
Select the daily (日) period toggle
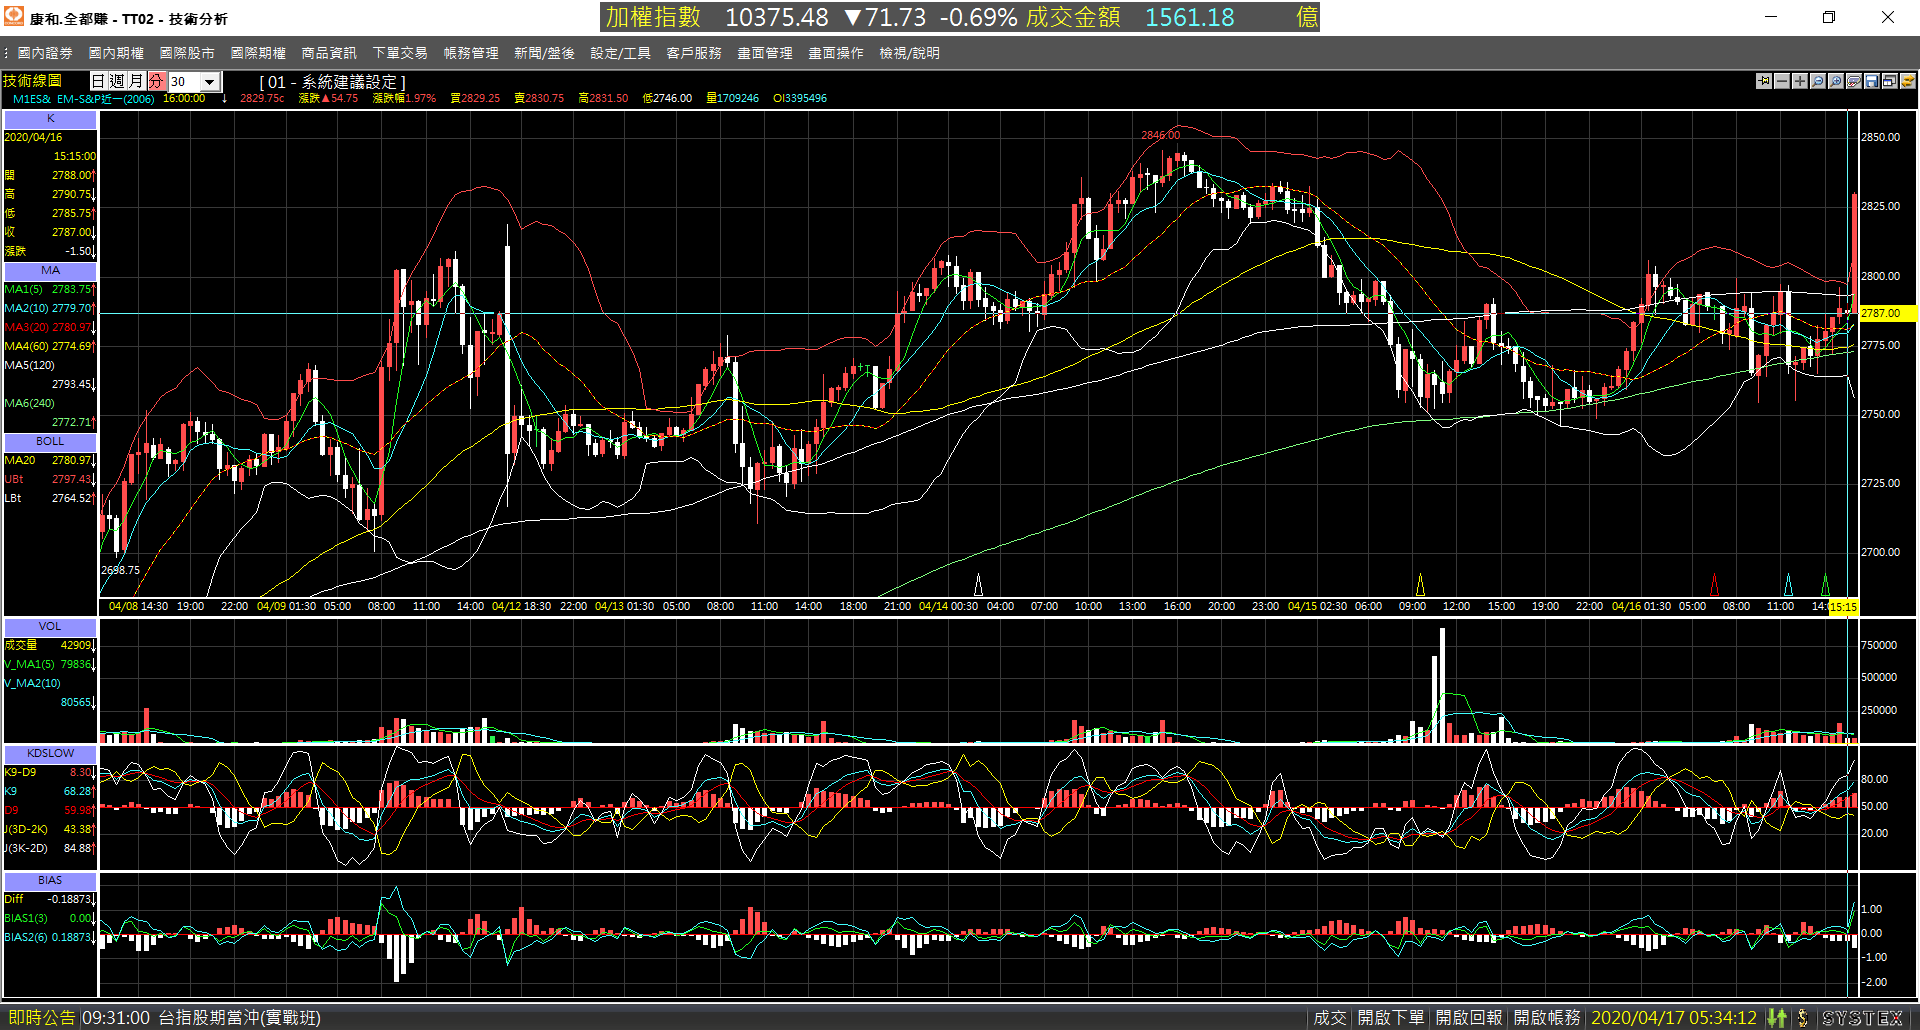point(98,81)
